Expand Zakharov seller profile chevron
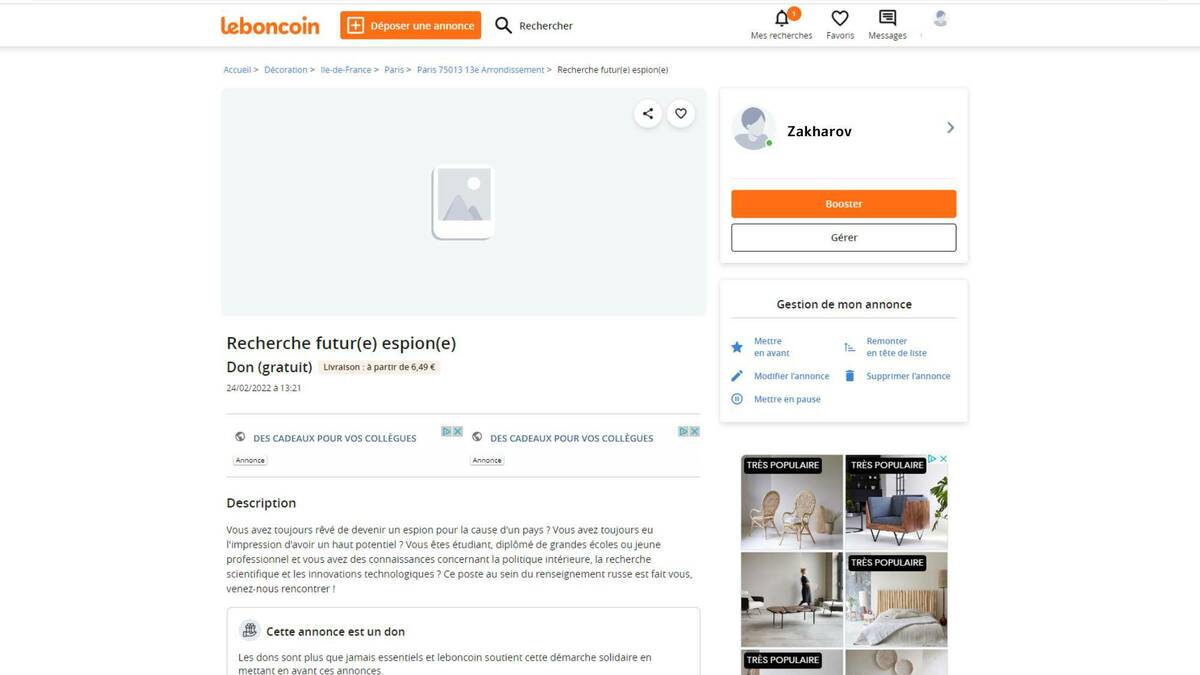Screen dimensions: 1200x675 tap(950, 128)
